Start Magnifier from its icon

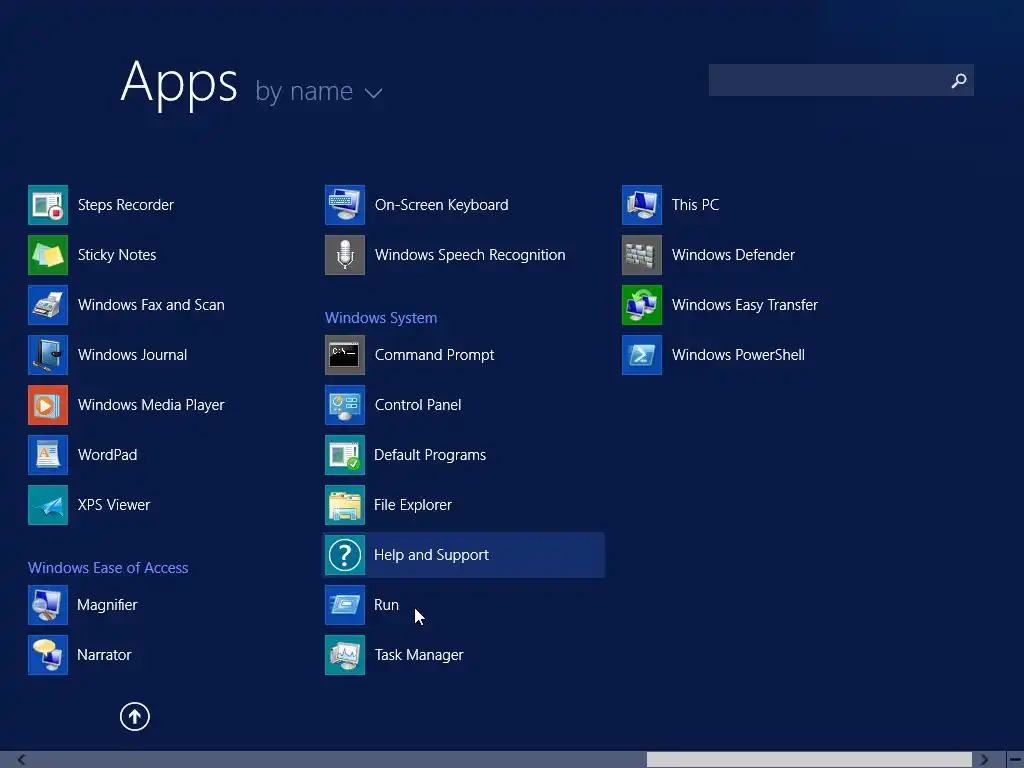[x=48, y=605]
